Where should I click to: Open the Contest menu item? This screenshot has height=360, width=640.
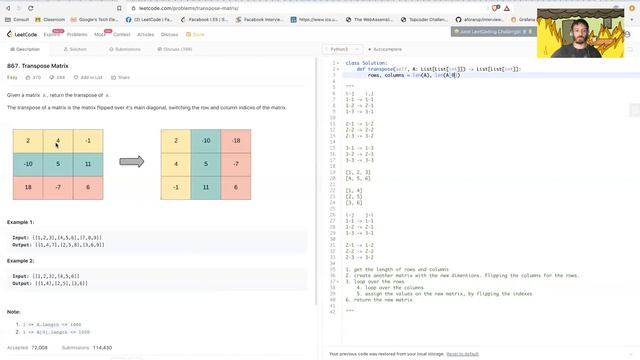122,34
